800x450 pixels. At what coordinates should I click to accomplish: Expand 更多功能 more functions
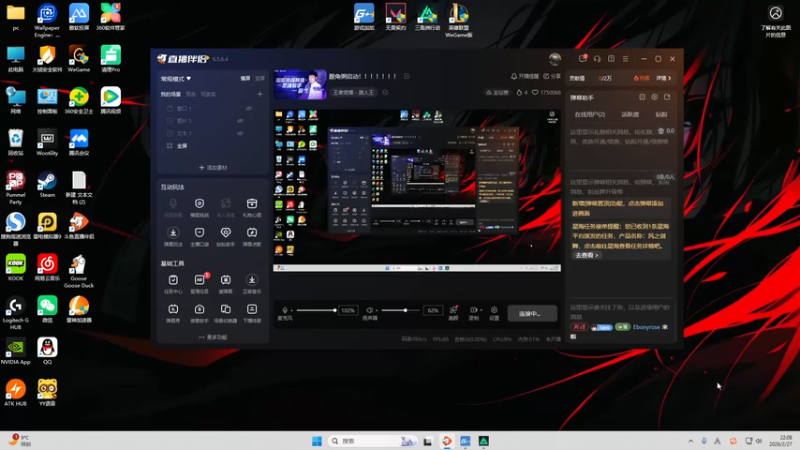(x=213, y=337)
